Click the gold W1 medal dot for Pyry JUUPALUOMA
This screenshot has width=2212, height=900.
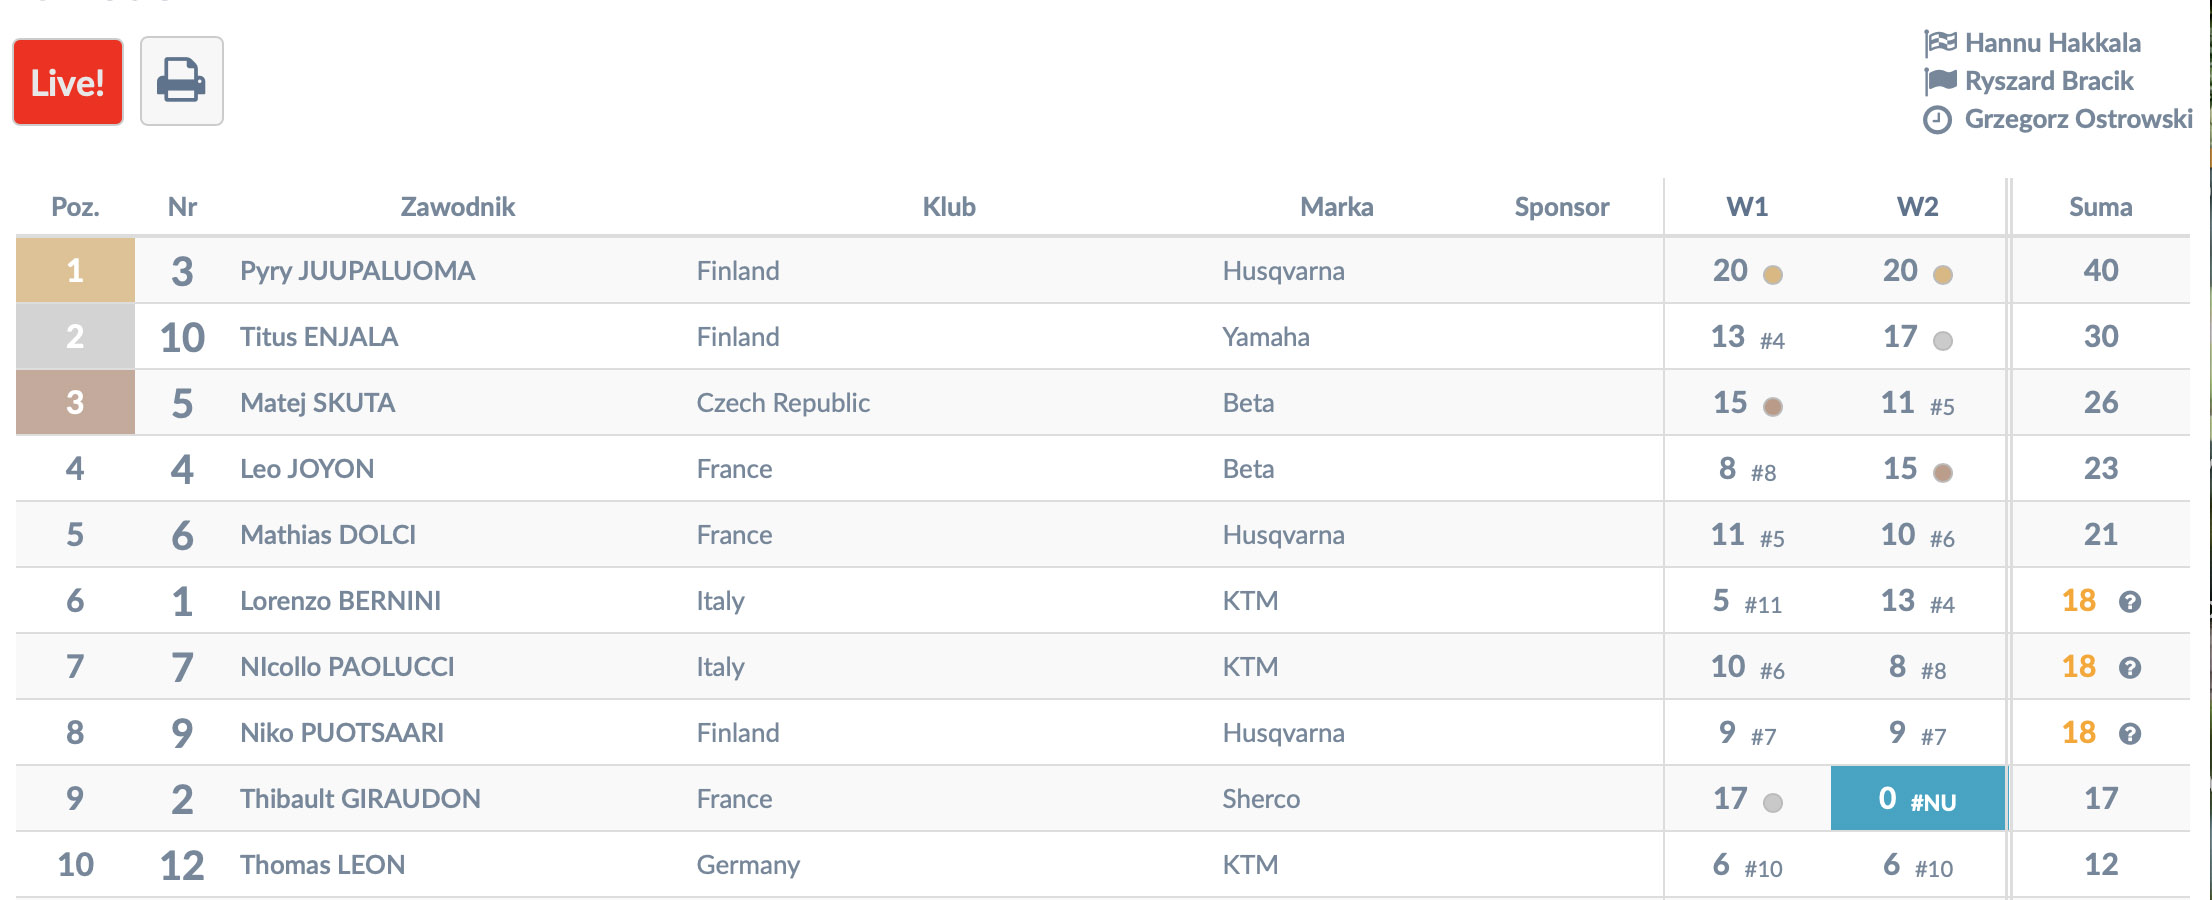click(x=1773, y=275)
